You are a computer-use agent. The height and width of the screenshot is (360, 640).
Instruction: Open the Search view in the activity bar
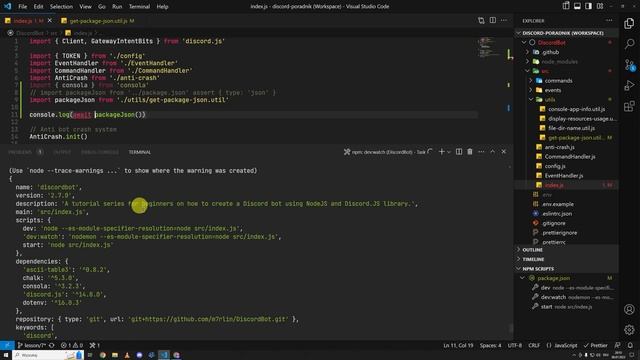(629, 44)
